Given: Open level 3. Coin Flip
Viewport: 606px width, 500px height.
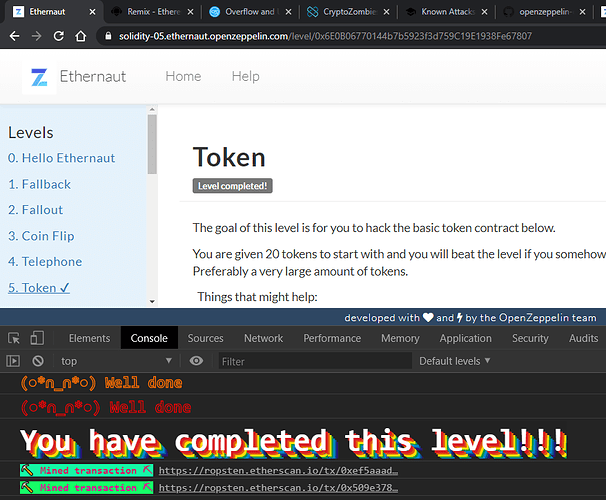Looking at the screenshot, I should click(41, 236).
